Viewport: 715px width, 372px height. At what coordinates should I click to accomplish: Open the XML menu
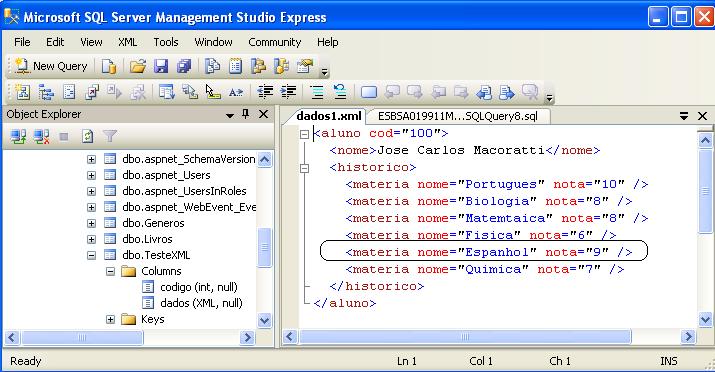[x=127, y=42]
